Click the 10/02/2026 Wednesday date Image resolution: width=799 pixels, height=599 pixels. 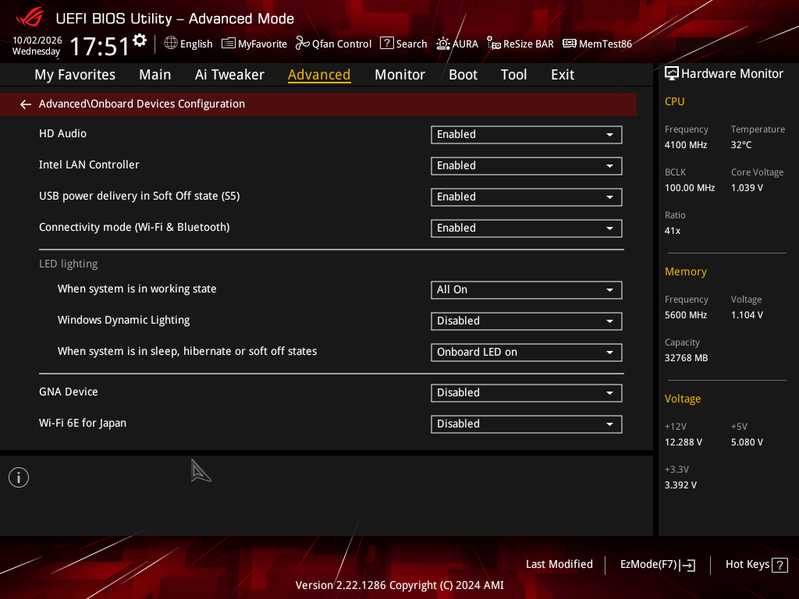[37, 46]
